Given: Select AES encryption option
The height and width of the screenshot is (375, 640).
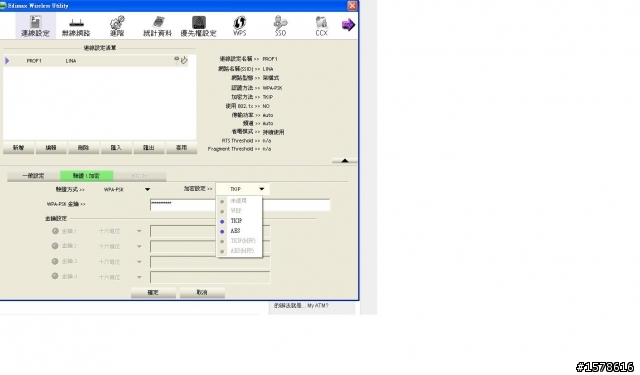Looking at the screenshot, I should pyautogui.click(x=235, y=231).
